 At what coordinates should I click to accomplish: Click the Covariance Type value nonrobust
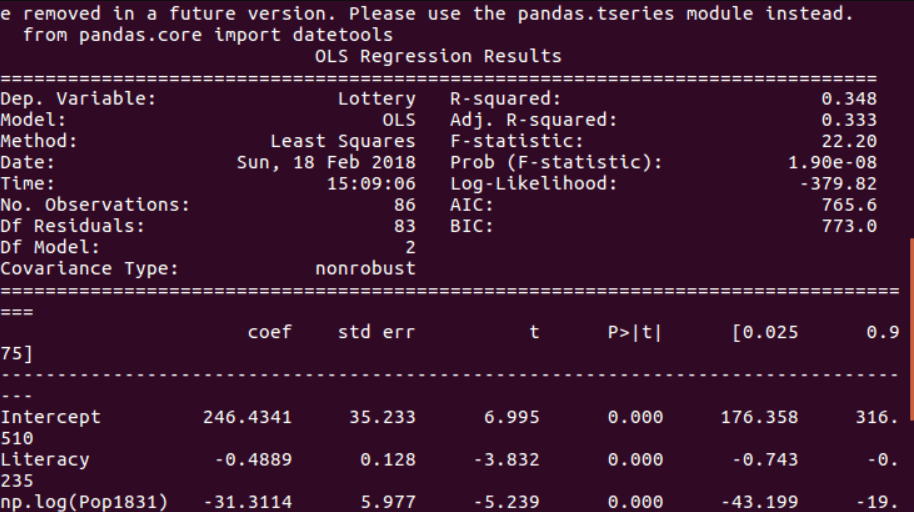pyautogui.click(x=365, y=268)
